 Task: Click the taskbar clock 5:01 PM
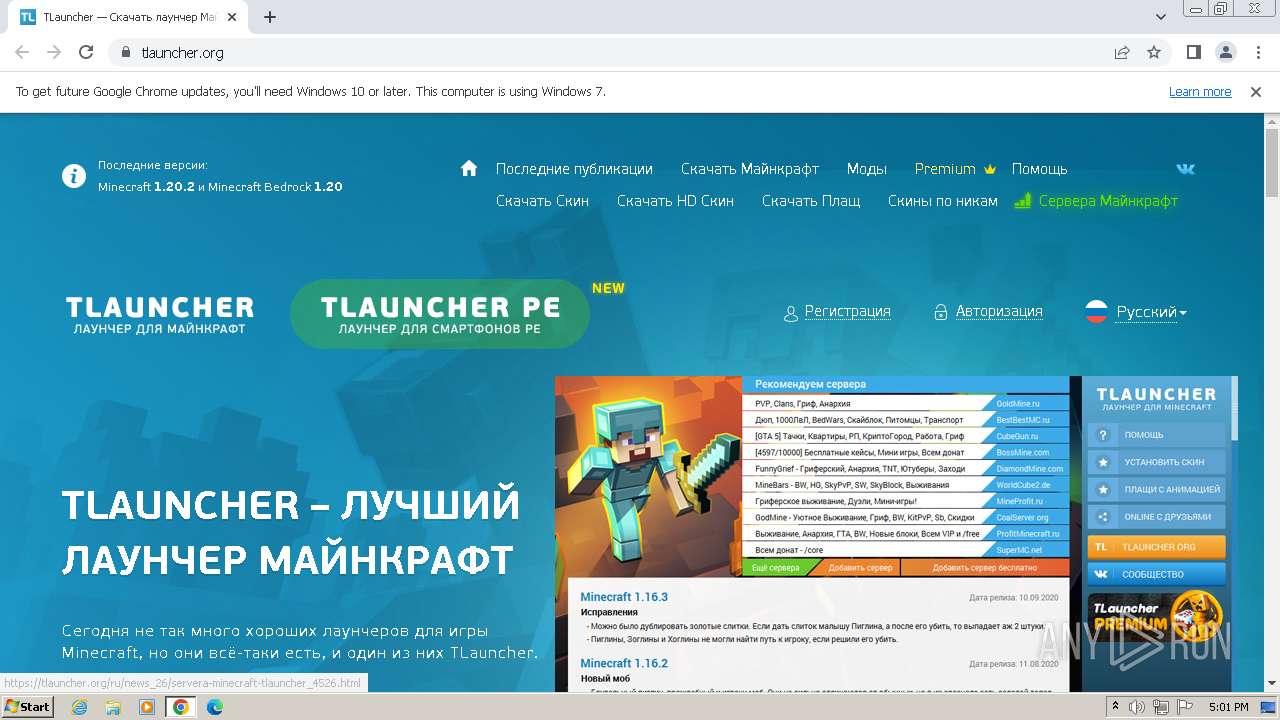tap(1228, 707)
